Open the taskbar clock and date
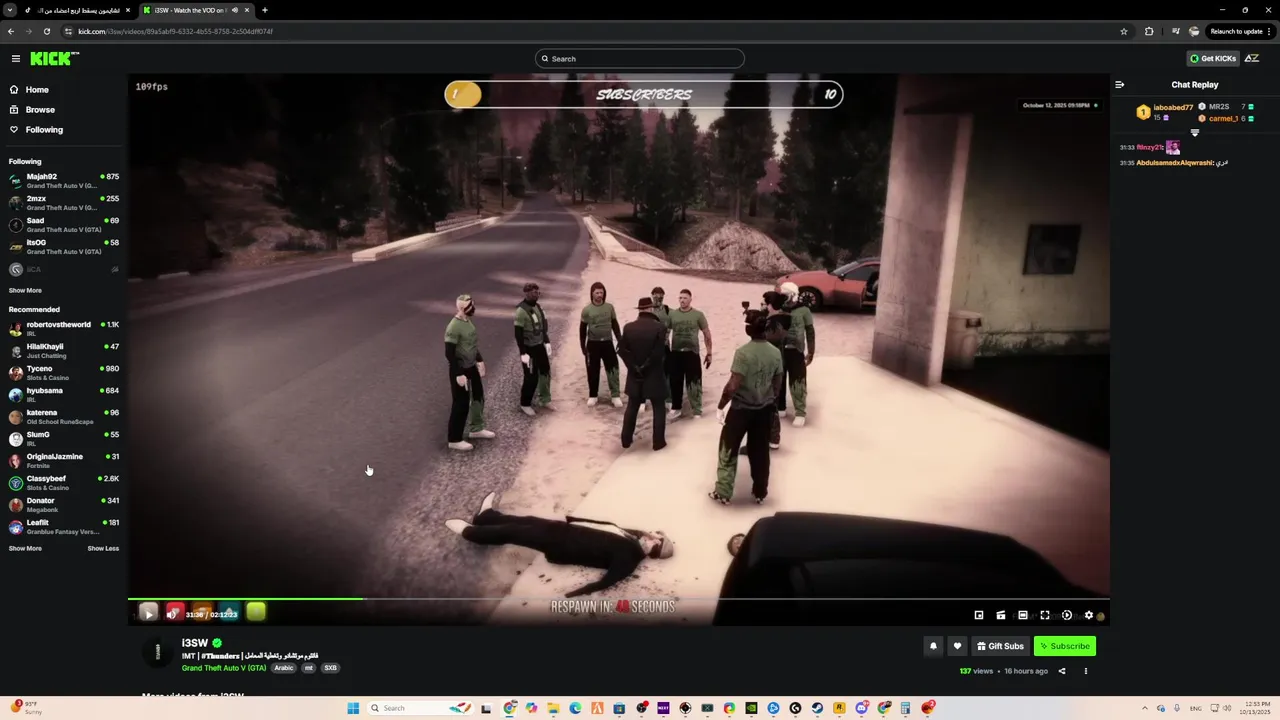This screenshot has height=720, width=1280. pyautogui.click(x=1253, y=708)
